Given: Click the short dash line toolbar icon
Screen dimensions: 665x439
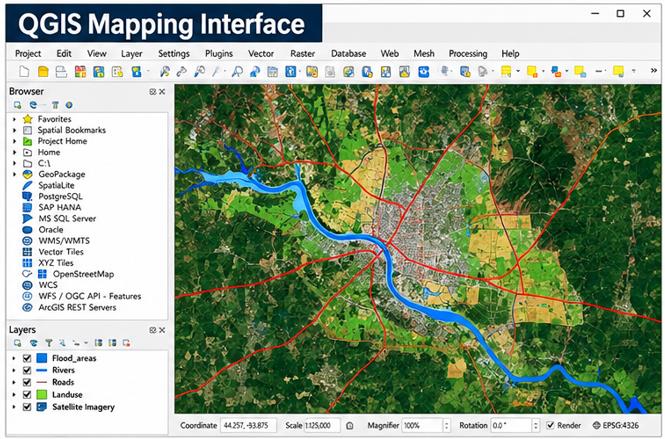Looking at the screenshot, I should click(x=599, y=71).
